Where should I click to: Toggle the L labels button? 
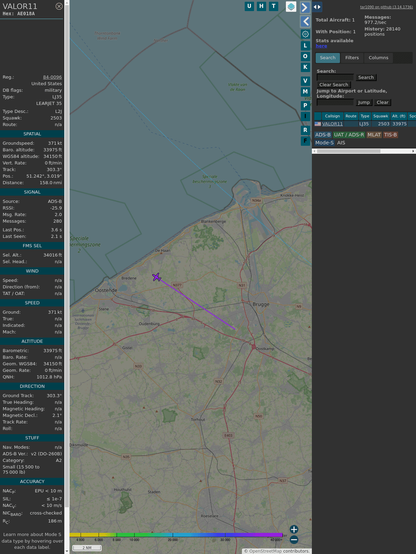click(x=305, y=46)
